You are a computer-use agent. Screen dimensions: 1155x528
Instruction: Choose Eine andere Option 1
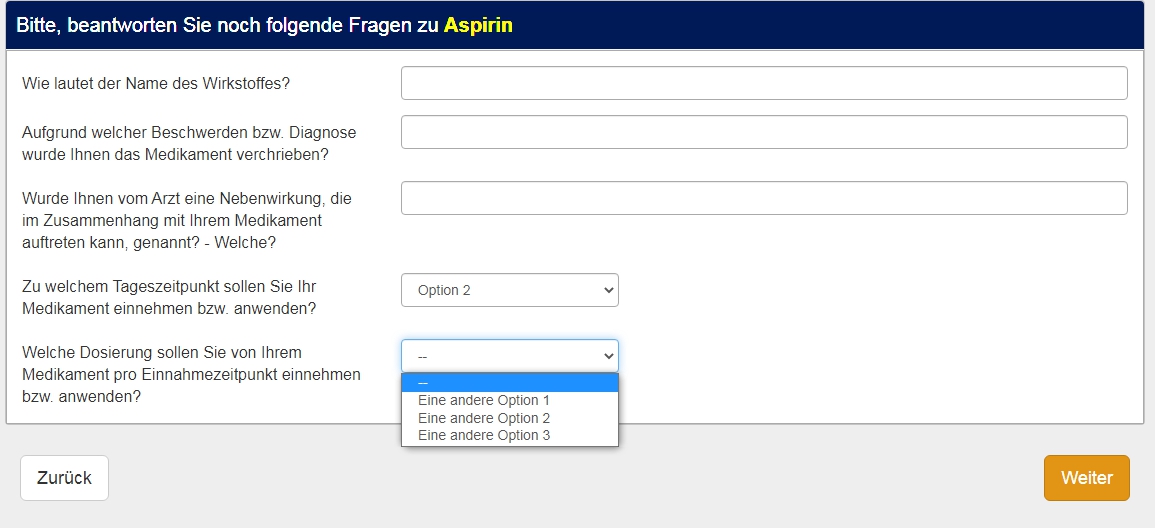510,401
